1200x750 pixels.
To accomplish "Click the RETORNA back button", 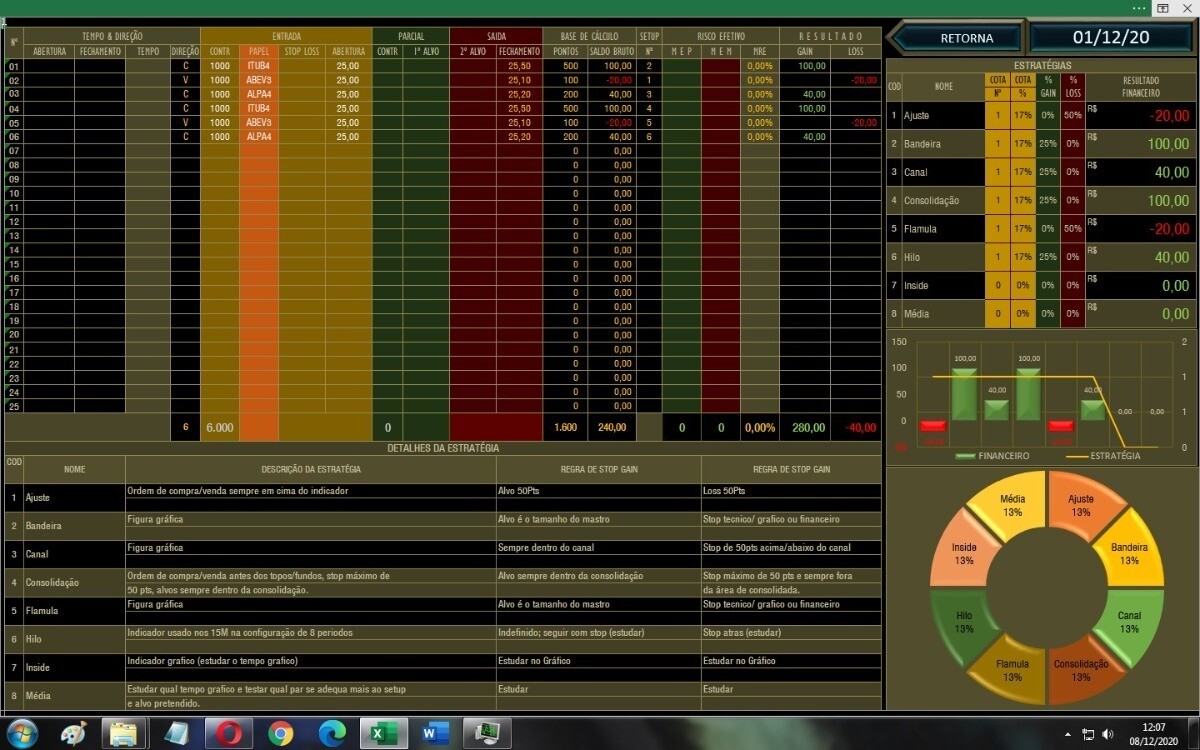I will coord(956,38).
